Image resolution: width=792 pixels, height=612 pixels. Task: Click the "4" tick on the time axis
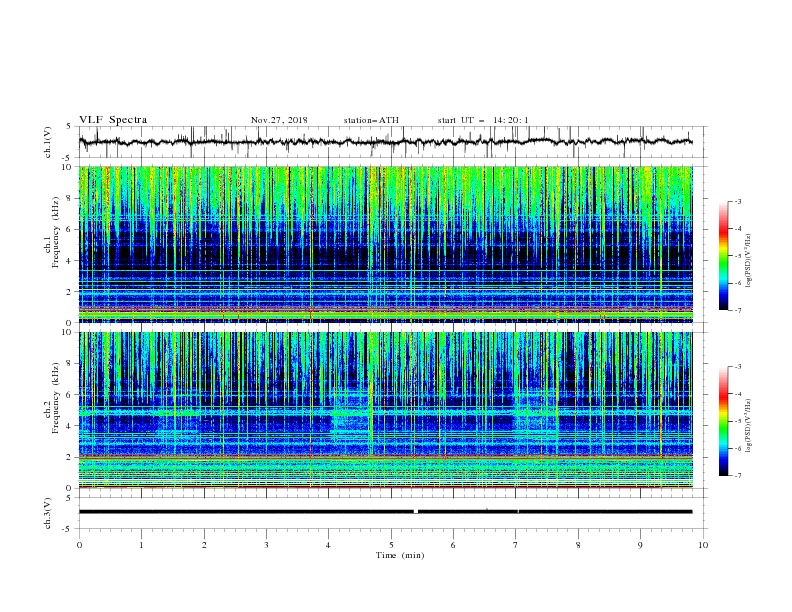click(329, 545)
